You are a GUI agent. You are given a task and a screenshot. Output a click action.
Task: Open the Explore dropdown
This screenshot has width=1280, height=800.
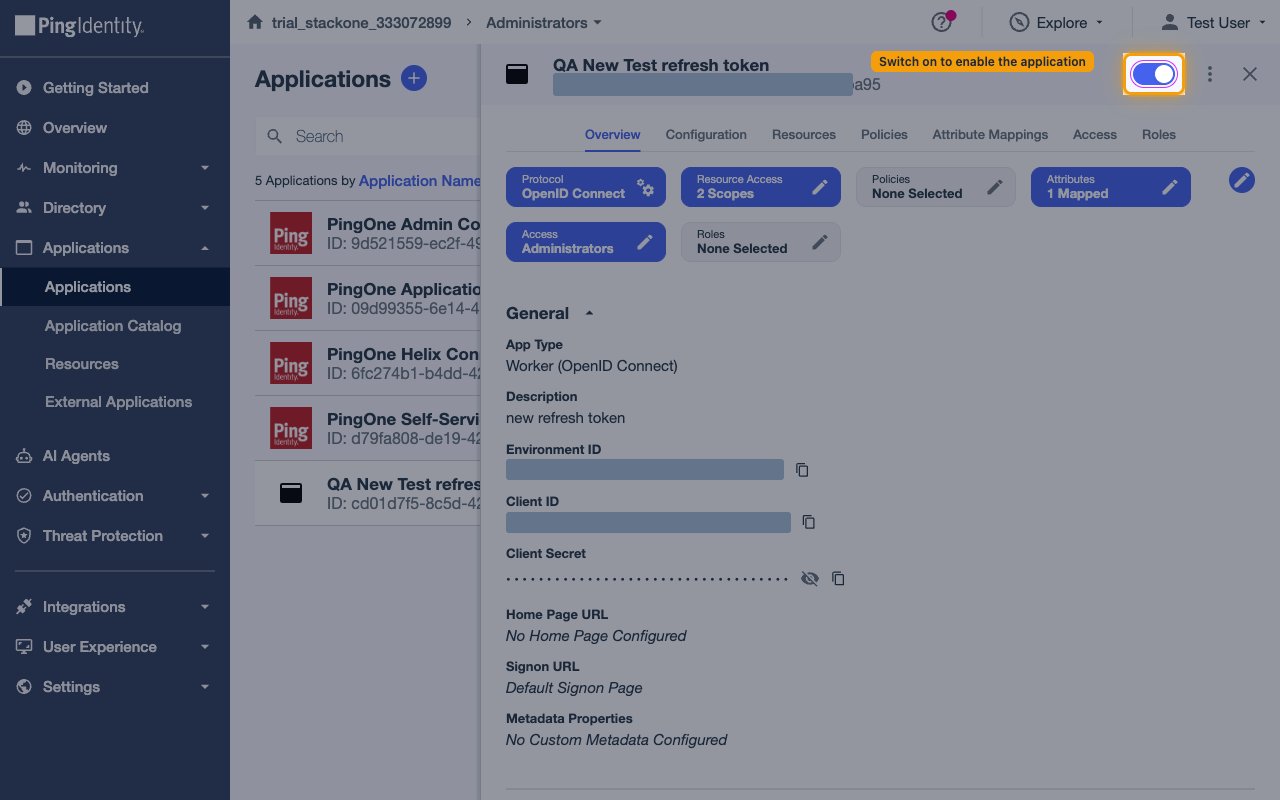tap(1057, 22)
